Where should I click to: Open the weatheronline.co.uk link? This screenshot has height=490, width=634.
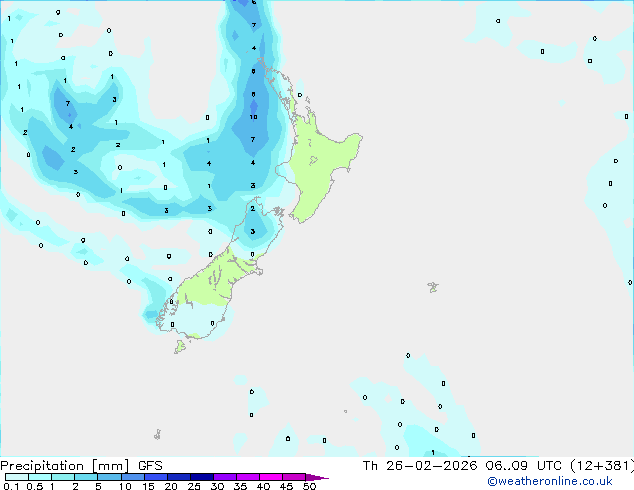click(550, 481)
